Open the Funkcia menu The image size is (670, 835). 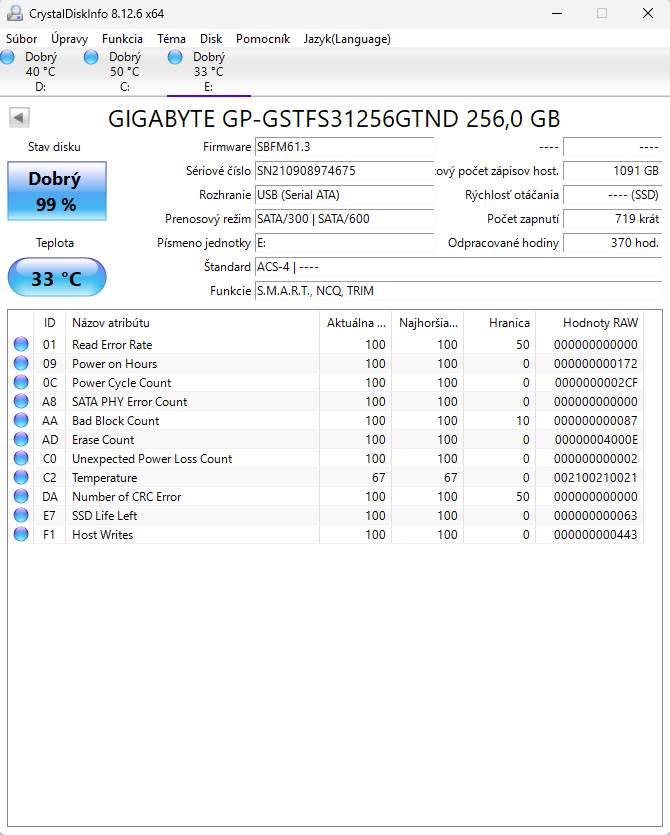122,39
